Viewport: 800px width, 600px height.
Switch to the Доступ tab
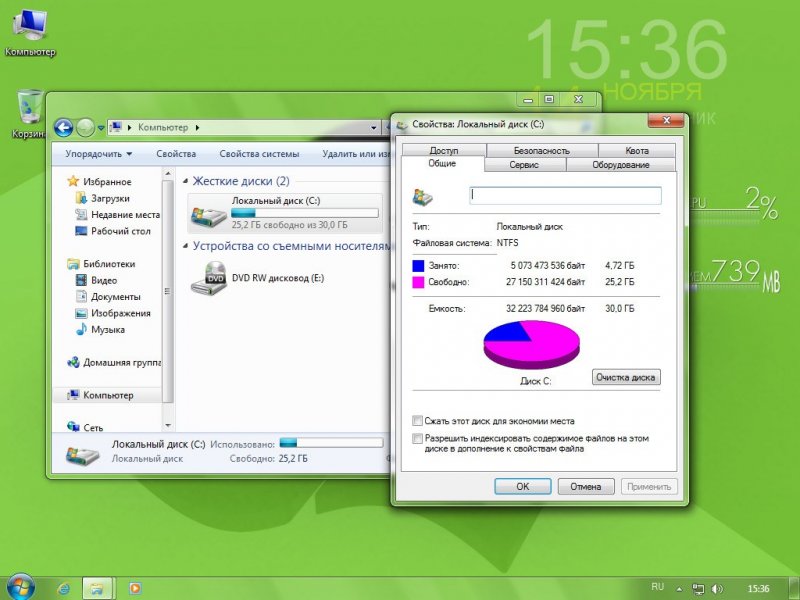coord(444,151)
